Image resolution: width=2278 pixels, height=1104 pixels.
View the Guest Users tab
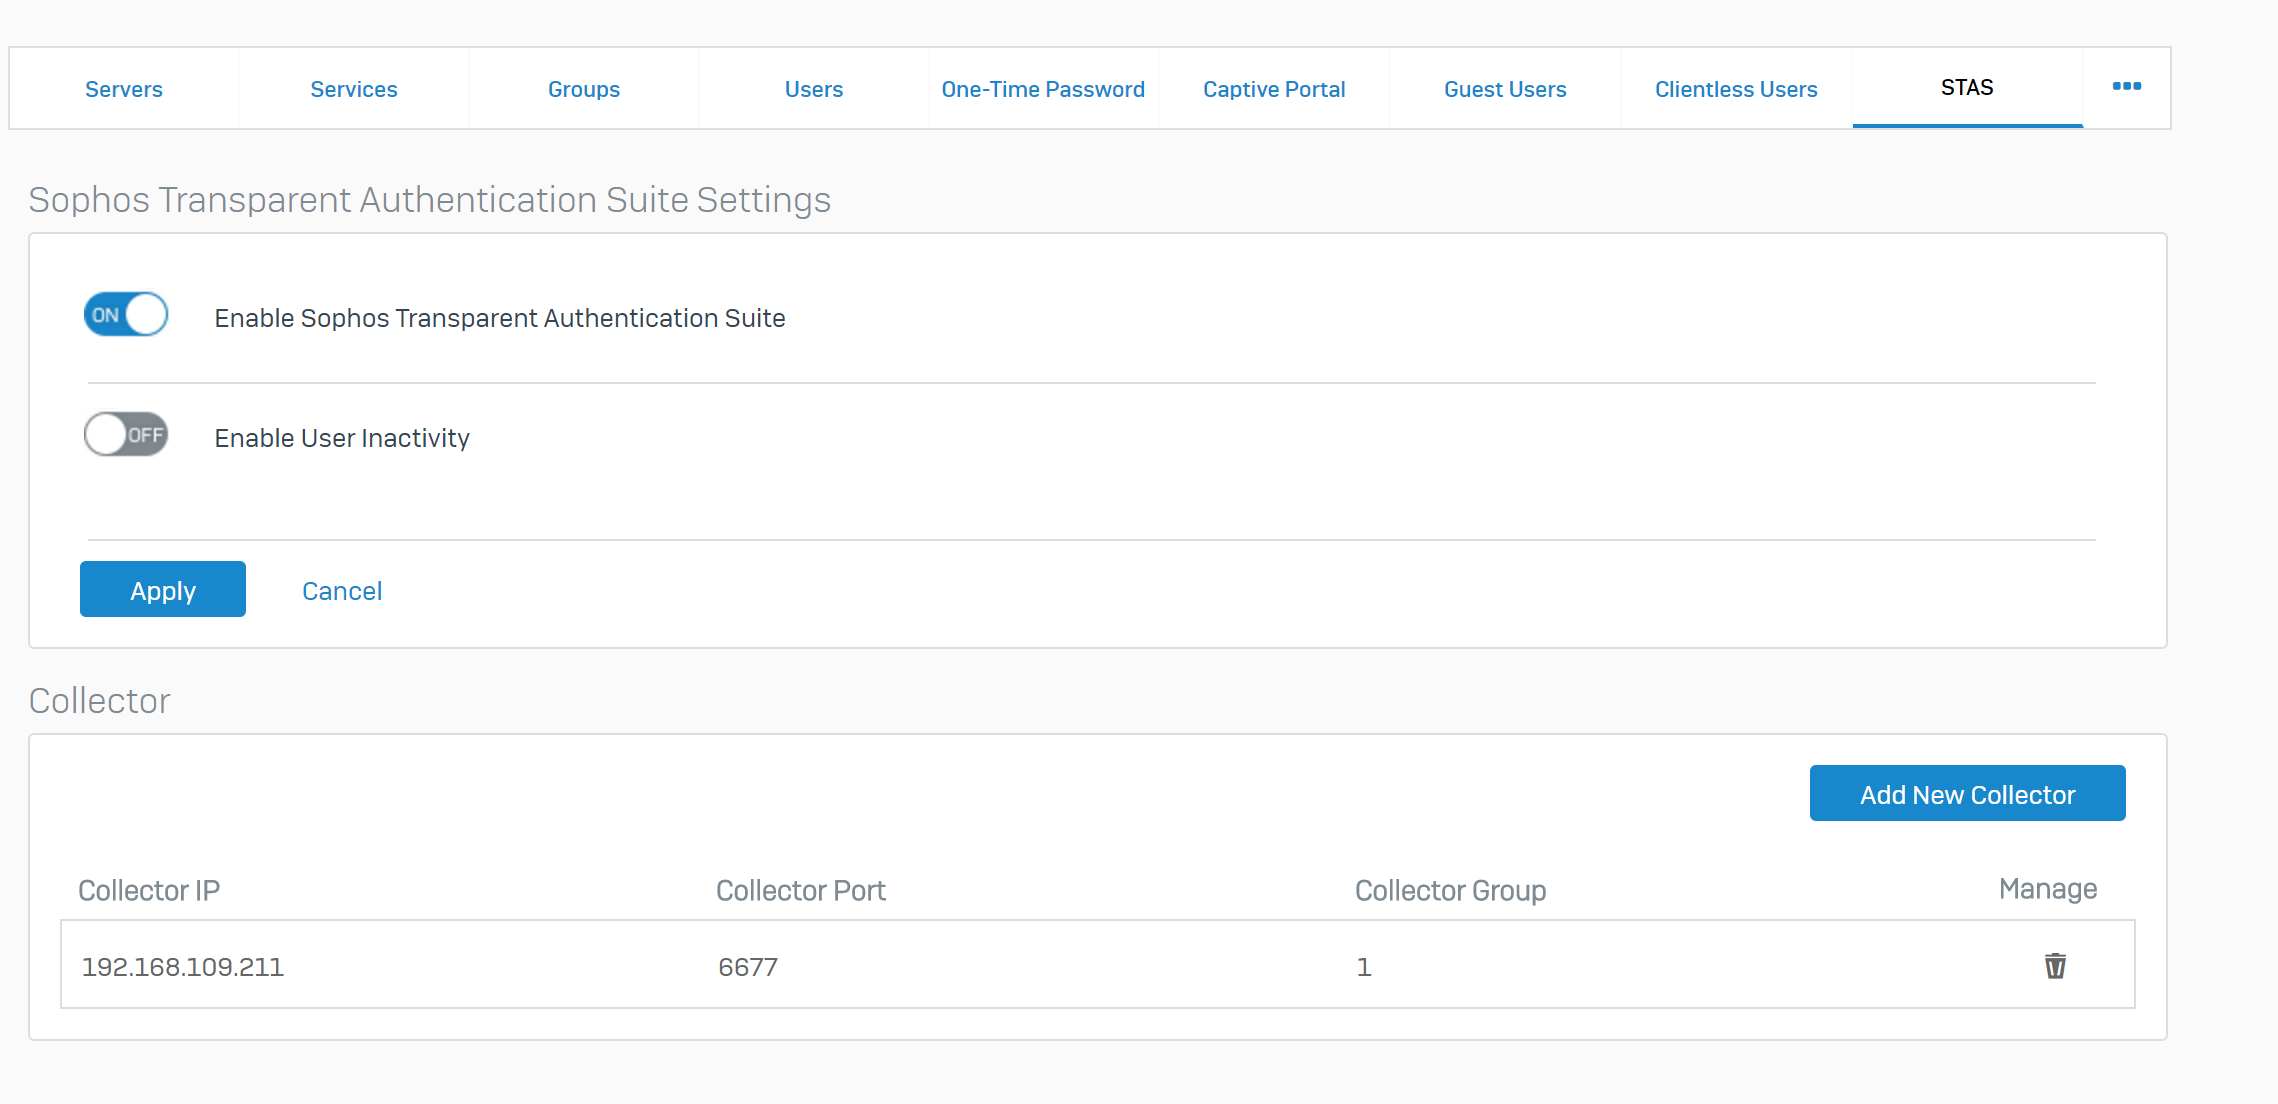tap(1505, 89)
